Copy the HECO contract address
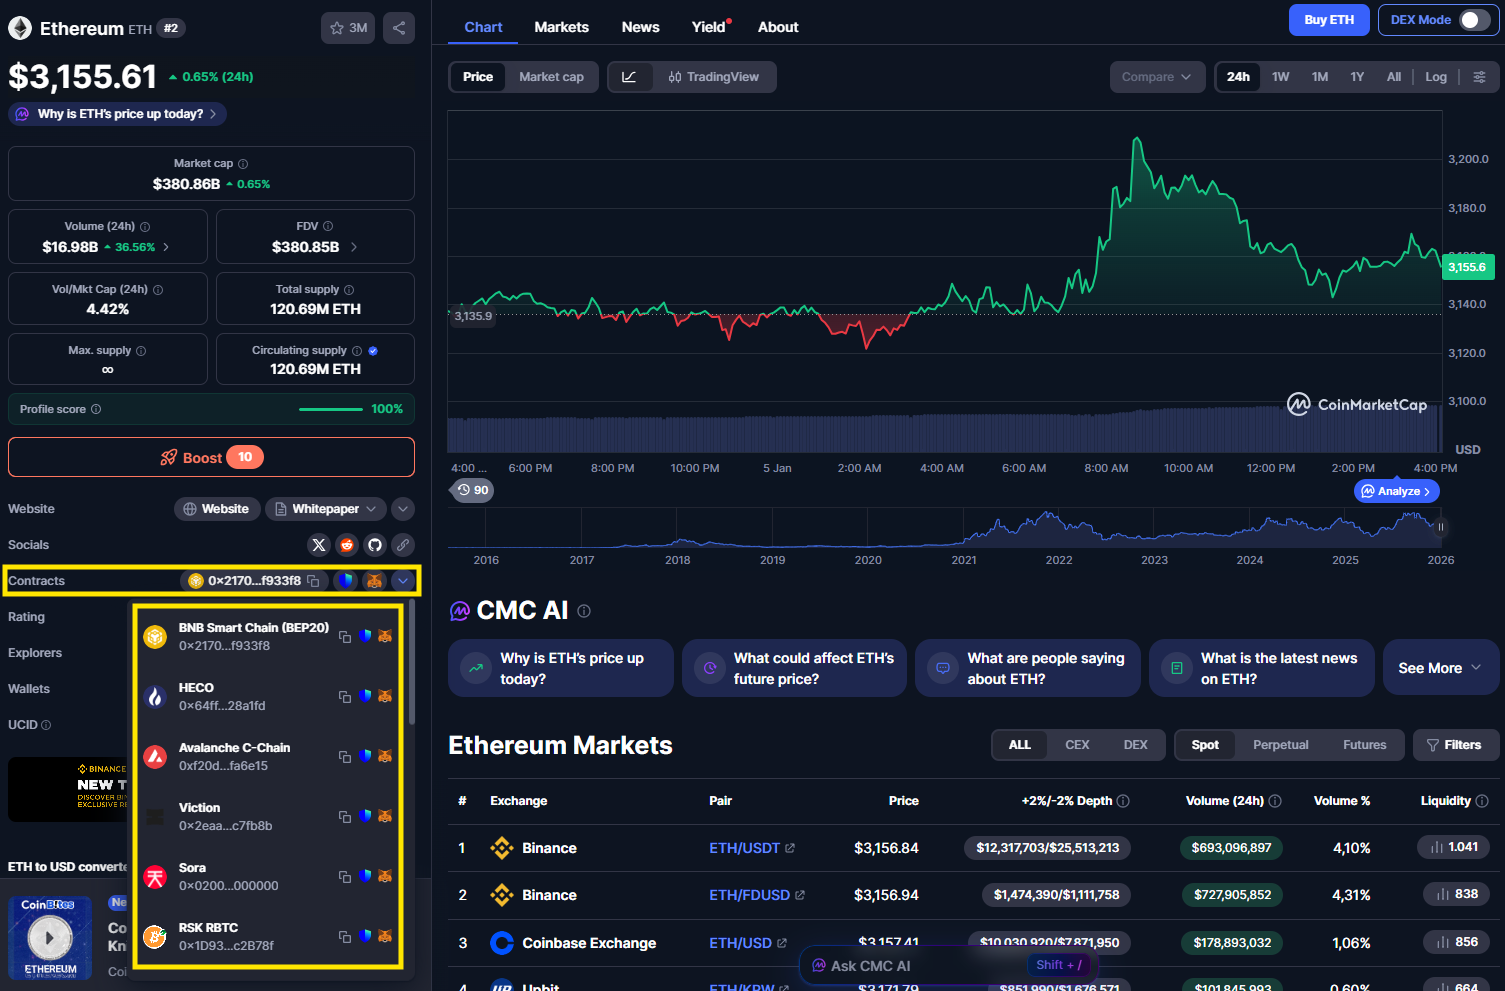 (x=345, y=697)
